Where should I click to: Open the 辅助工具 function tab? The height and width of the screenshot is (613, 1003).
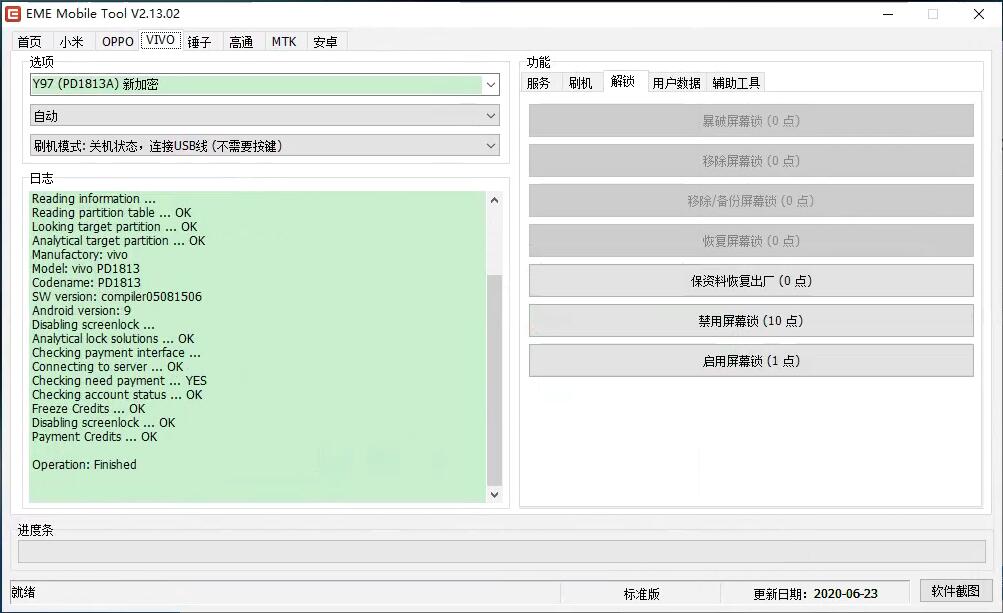click(x=736, y=83)
